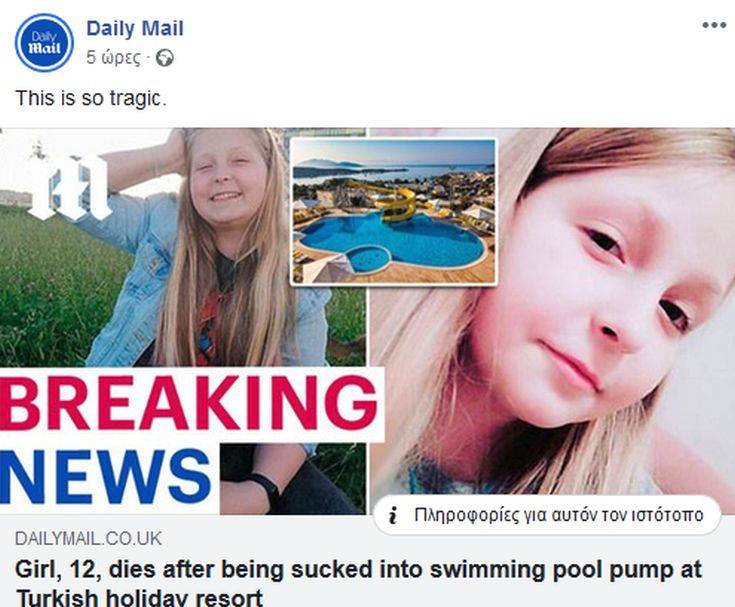Viewport: 735px width, 607px height.
Task: Open 'Πληροφορίες για αυτόν τον ιστότοπο' button
Action: tap(548, 515)
